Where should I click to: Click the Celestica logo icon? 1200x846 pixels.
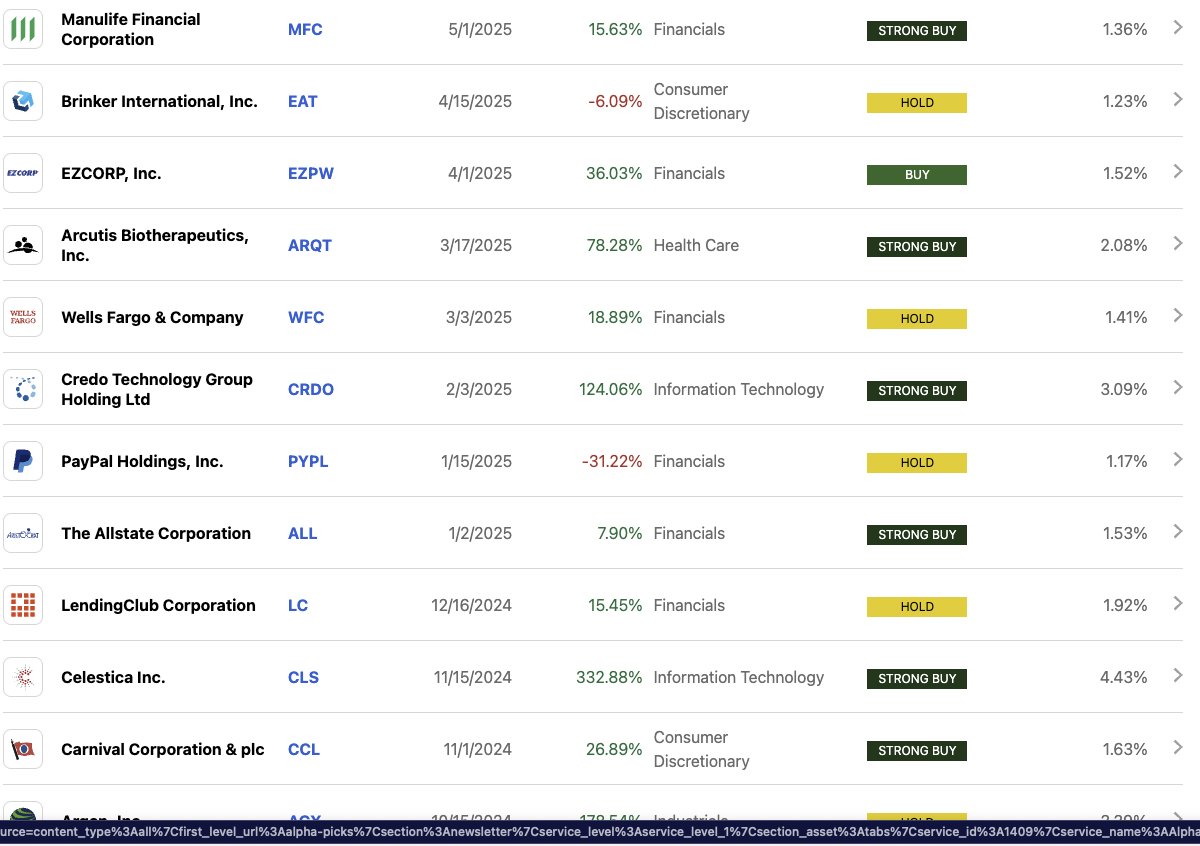click(23, 677)
